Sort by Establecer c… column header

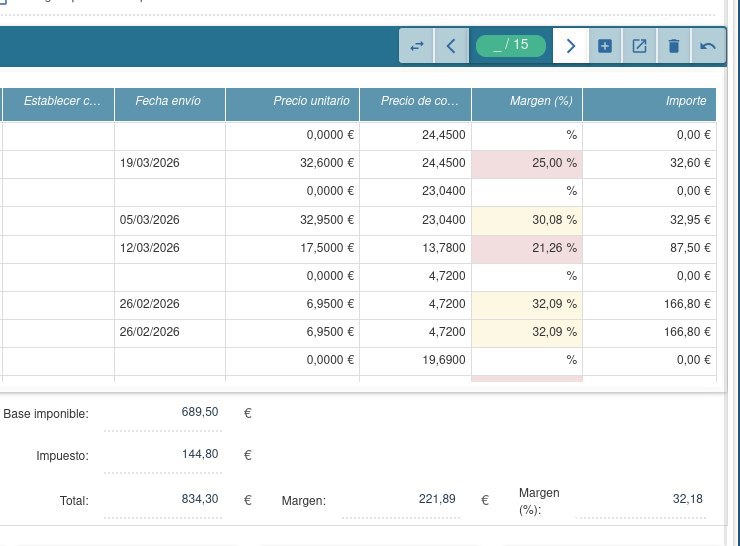(59, 104)
